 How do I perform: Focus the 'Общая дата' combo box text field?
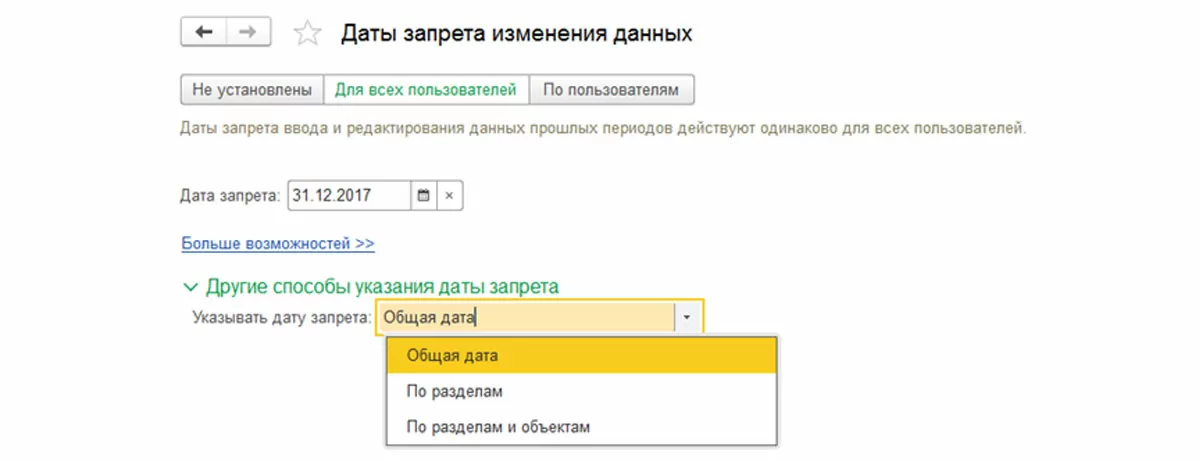tap(524, 319)
